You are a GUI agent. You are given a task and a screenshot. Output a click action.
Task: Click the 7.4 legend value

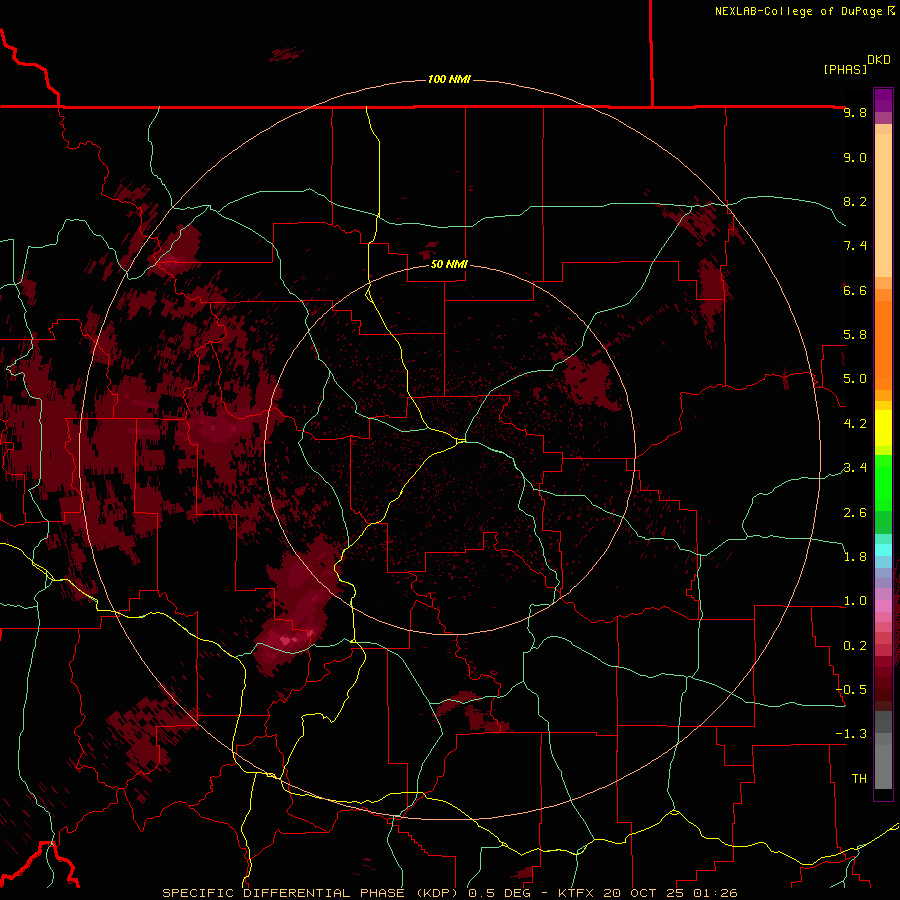pyautogui.click(x=855, y=246)
